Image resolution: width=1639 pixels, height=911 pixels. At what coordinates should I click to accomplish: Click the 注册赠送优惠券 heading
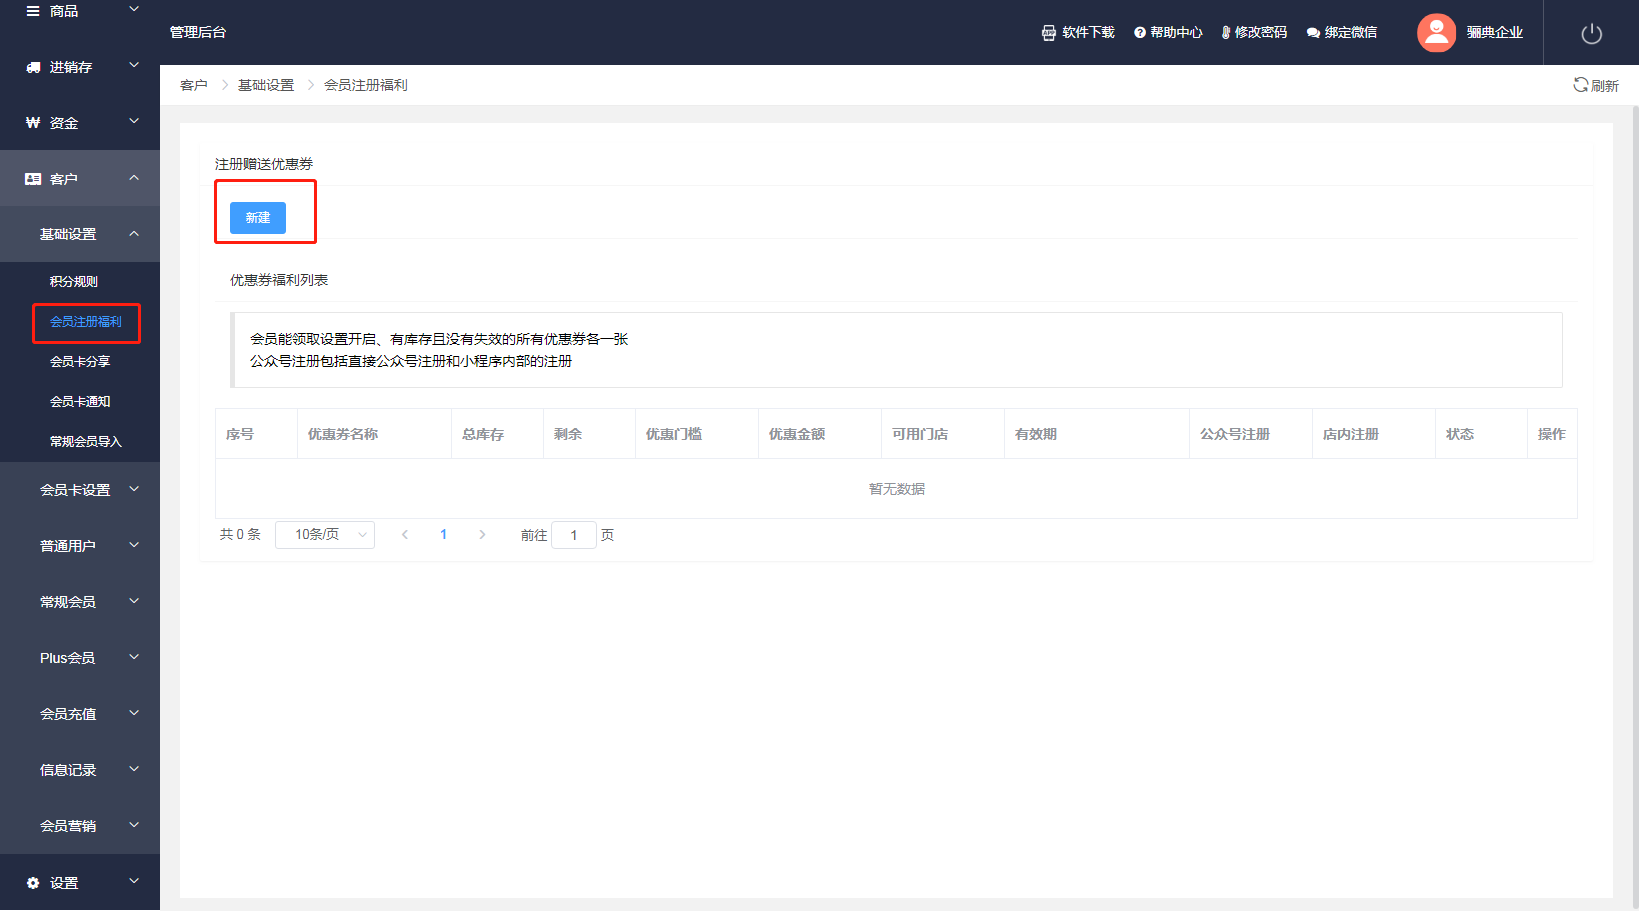(x=264, y=164)
